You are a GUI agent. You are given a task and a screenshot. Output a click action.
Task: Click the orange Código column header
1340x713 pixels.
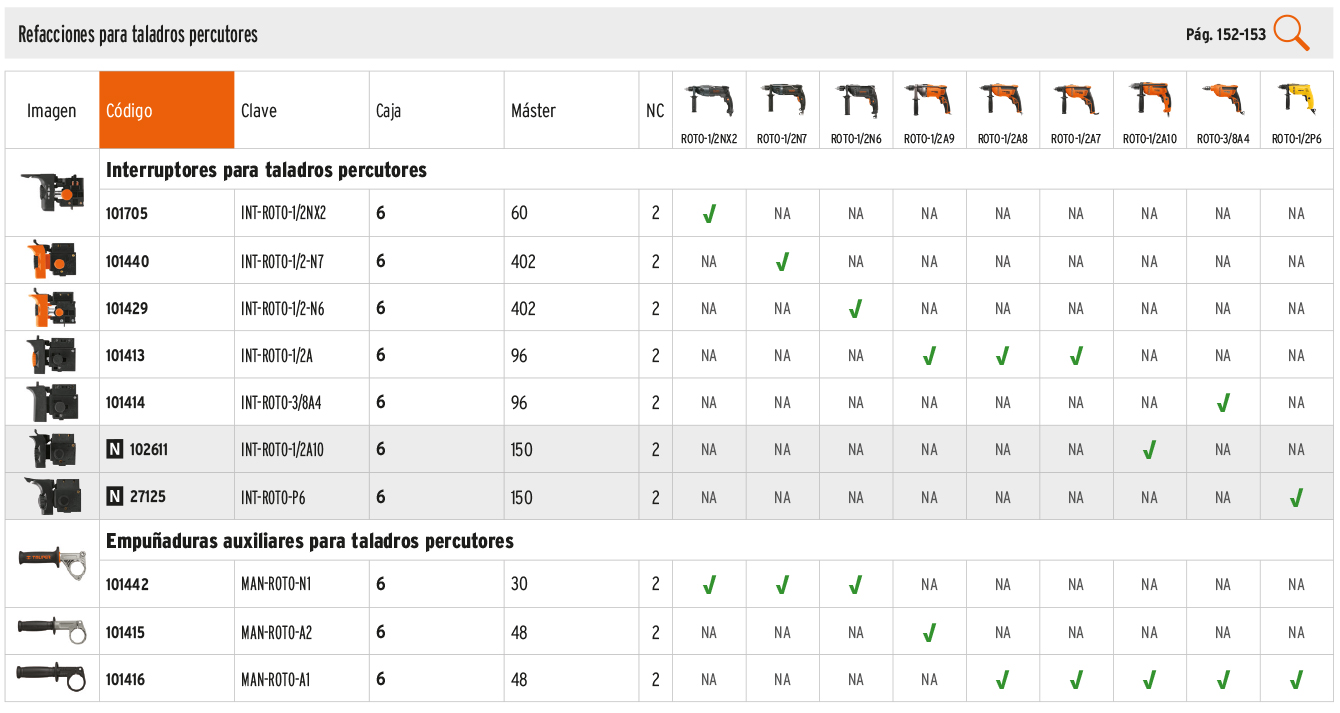tap(167, 110)
